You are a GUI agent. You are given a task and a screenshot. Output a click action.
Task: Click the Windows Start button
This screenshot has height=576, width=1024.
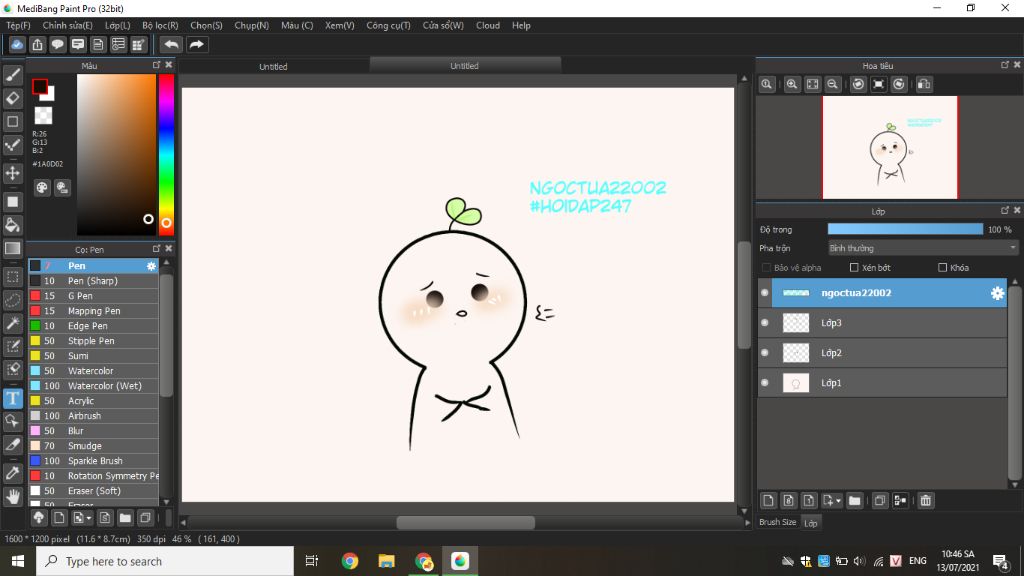(x=18, y=561)
